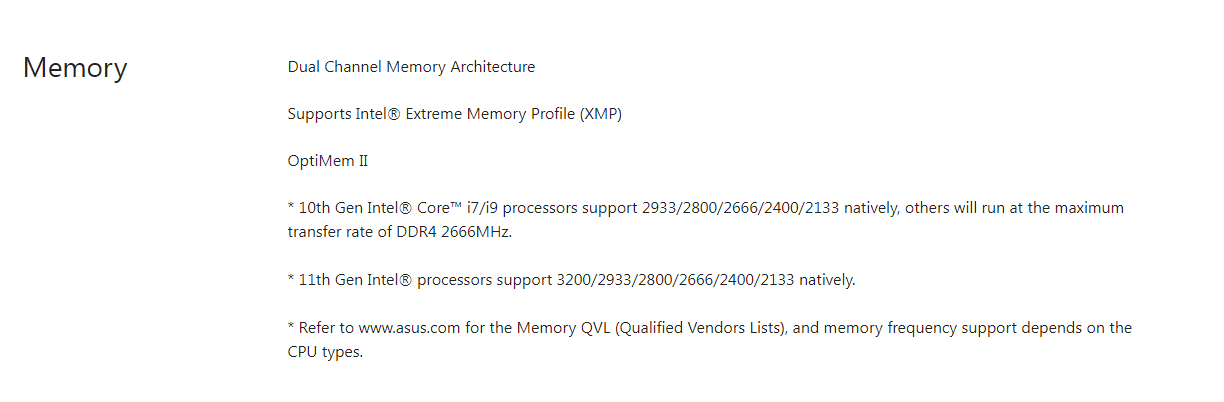This screenshot has width=1224, height=402.
Task: Click the Memory section heading
Action: [x=75, y=68]
